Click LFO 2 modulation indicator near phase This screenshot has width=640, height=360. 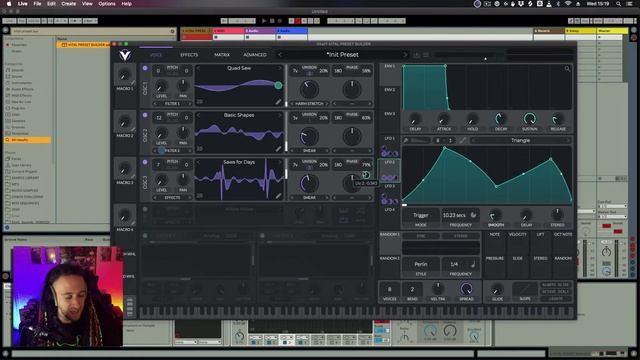(366, 175)
